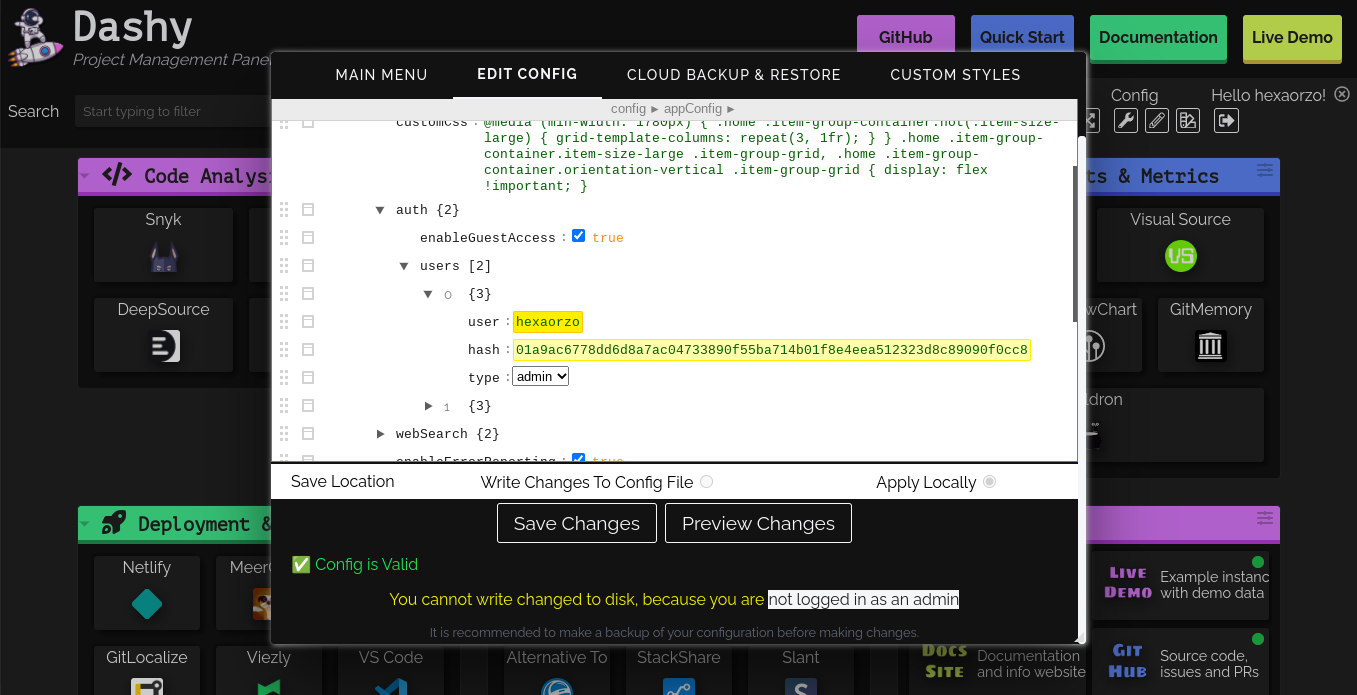
Task: Select Write Changes To Config File radio
Action: pos(709,480)
